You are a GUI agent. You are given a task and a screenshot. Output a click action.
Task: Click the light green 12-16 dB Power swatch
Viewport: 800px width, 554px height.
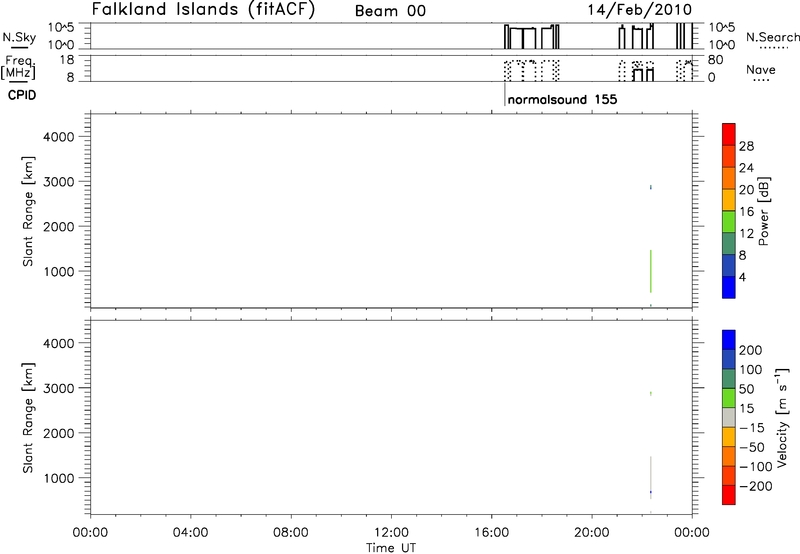[729, 221]
